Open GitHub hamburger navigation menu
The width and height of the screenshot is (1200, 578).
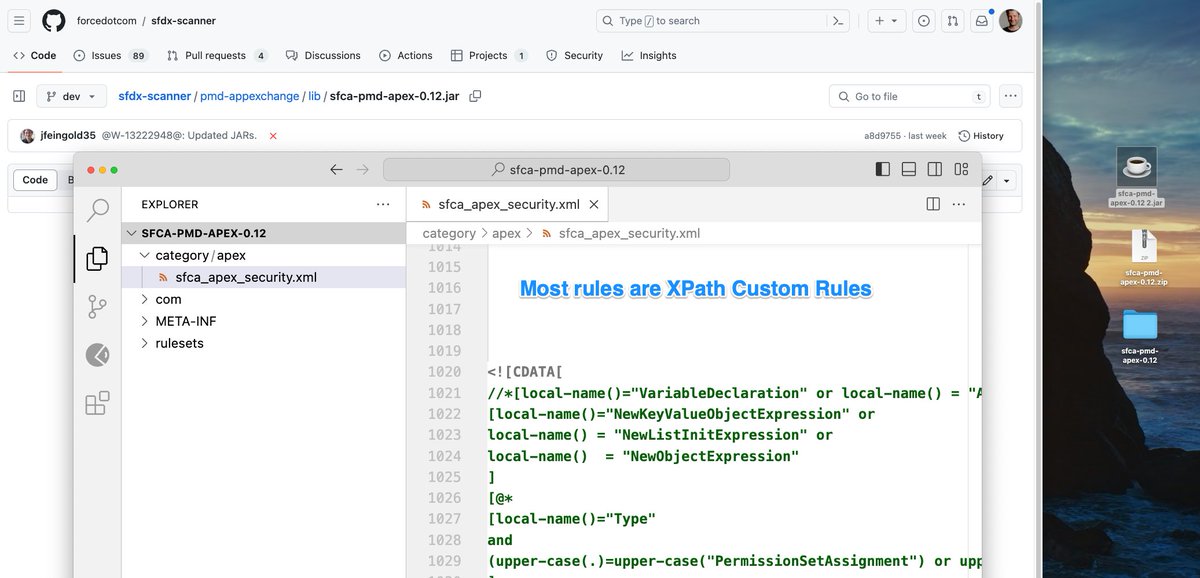point(19,21)
